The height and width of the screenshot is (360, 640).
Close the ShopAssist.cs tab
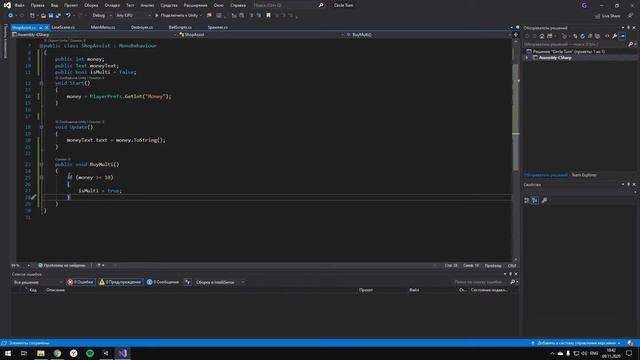[47, 27]
